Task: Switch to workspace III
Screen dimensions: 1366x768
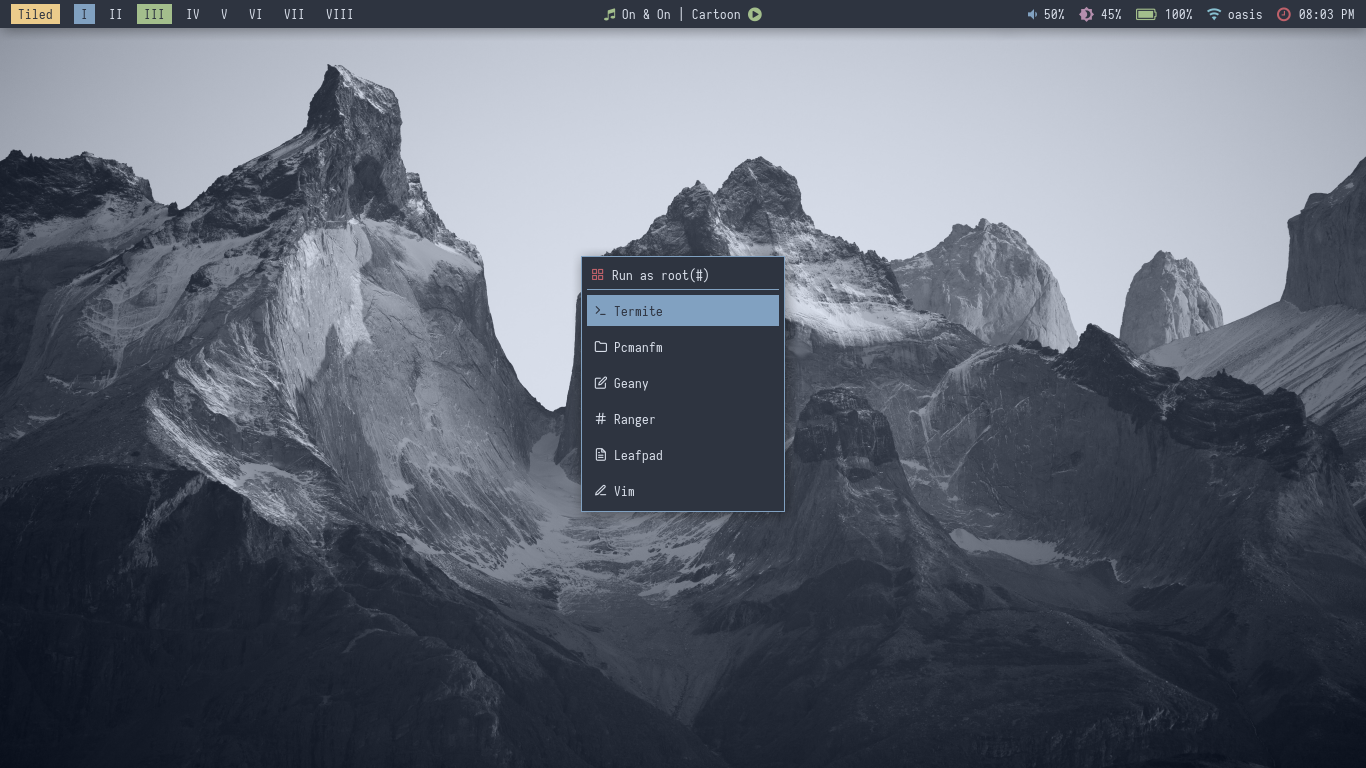Action: [x=154, y=14]
